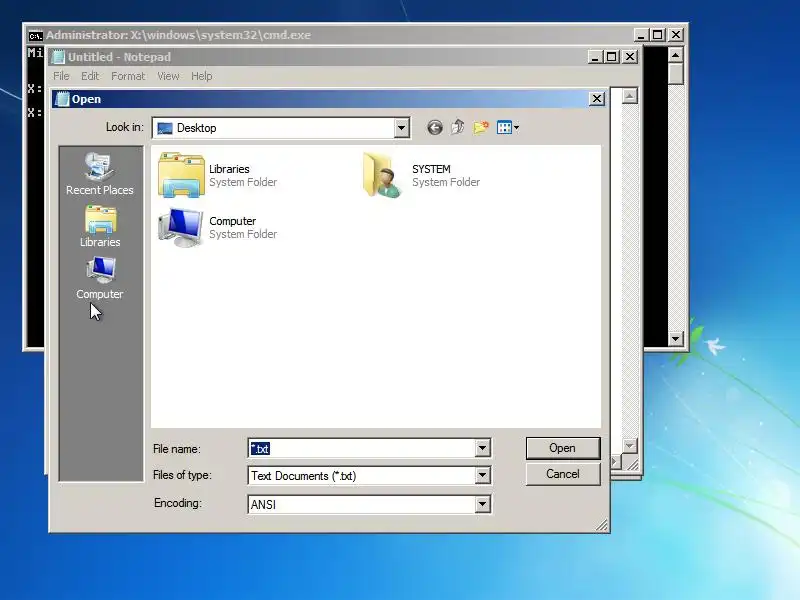Click the desktop icon inside Look in box
This screenshot has width=800, height=600.
[165, 128]
